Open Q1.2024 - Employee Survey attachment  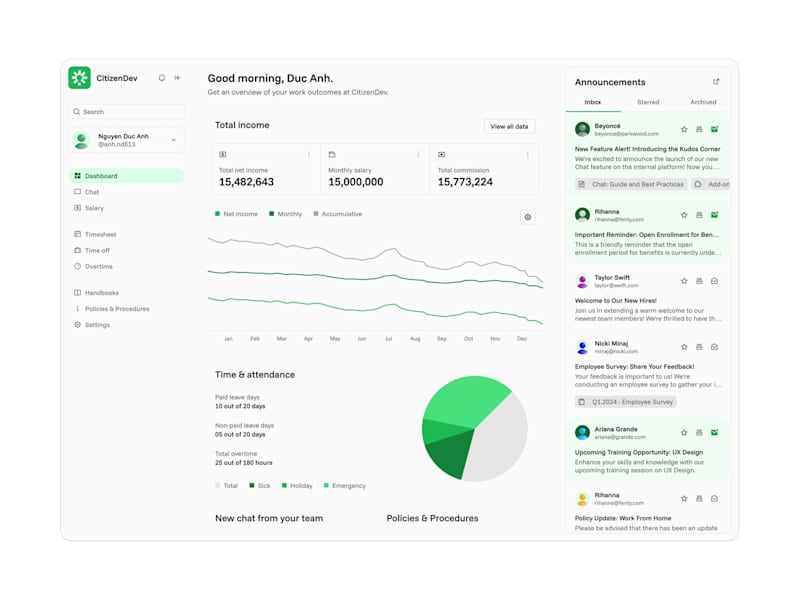[x=626, y=402]
